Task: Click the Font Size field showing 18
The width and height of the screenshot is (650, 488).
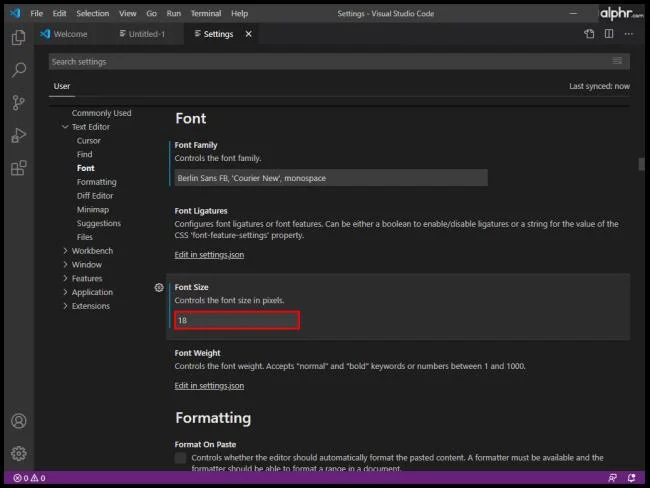Action: (x=237, y=320)
